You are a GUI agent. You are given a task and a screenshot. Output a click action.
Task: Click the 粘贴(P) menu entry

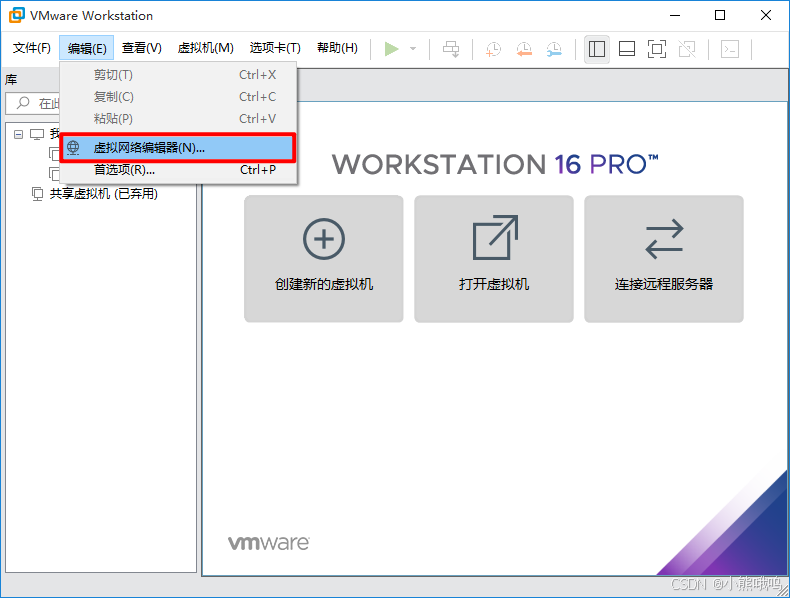(x=178, y=119)
